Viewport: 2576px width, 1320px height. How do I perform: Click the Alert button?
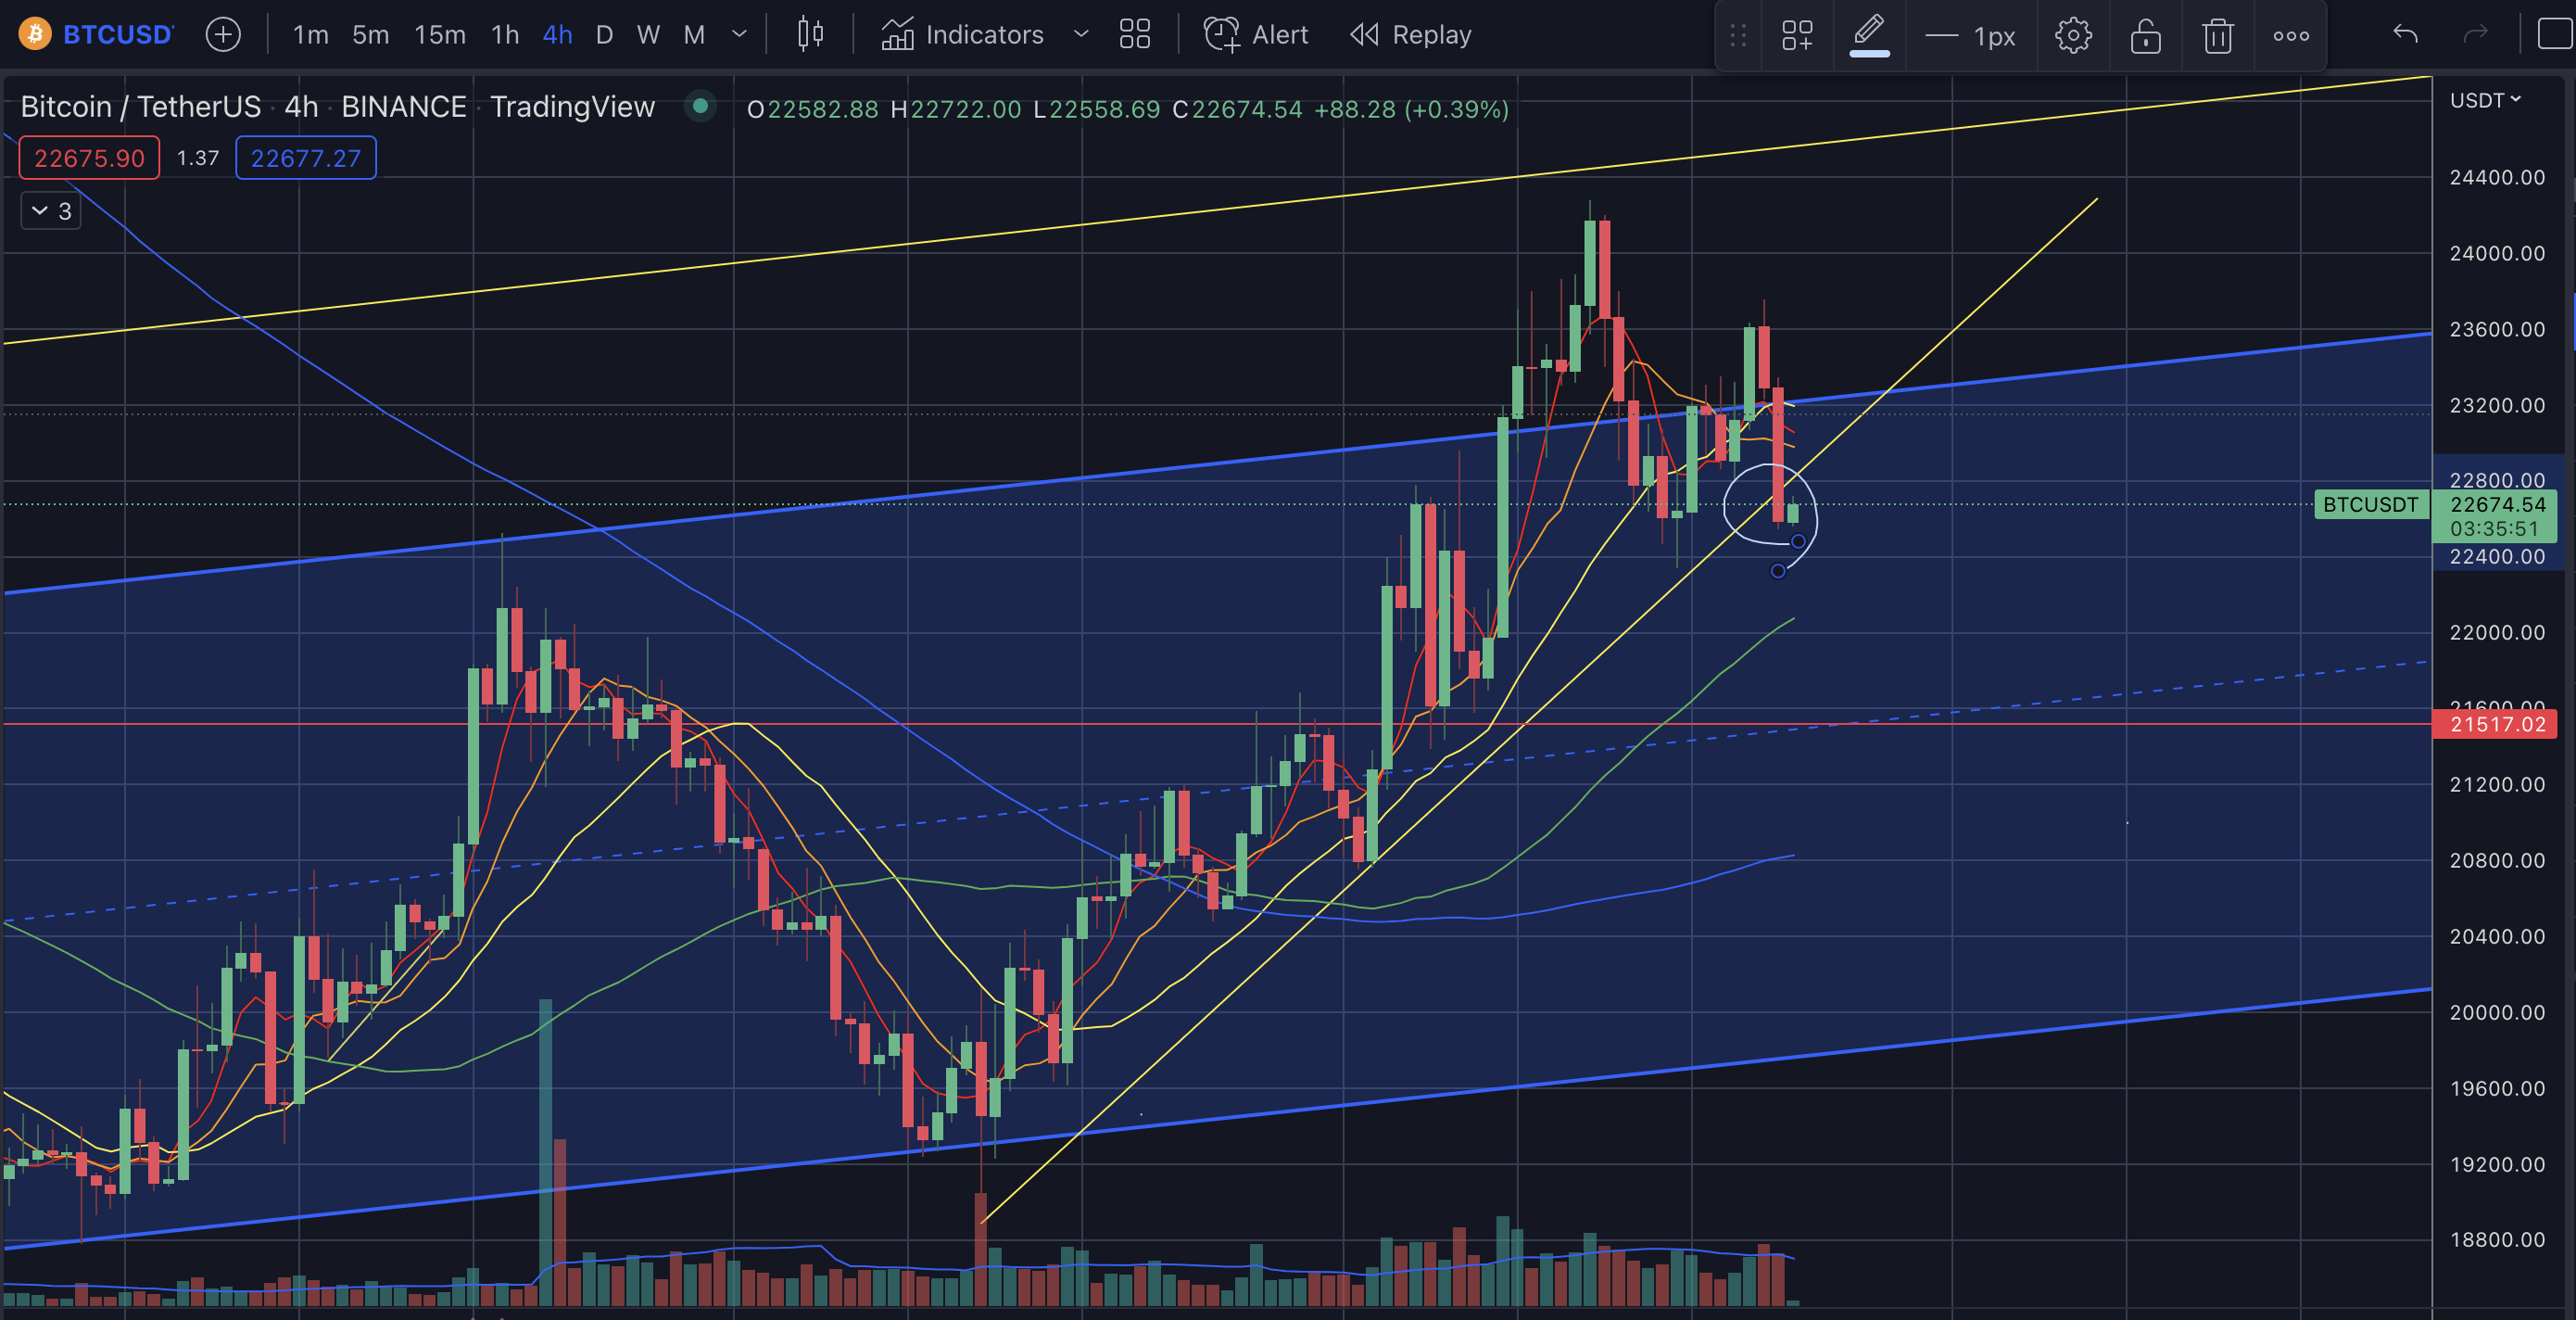[x=1256, y=35]
